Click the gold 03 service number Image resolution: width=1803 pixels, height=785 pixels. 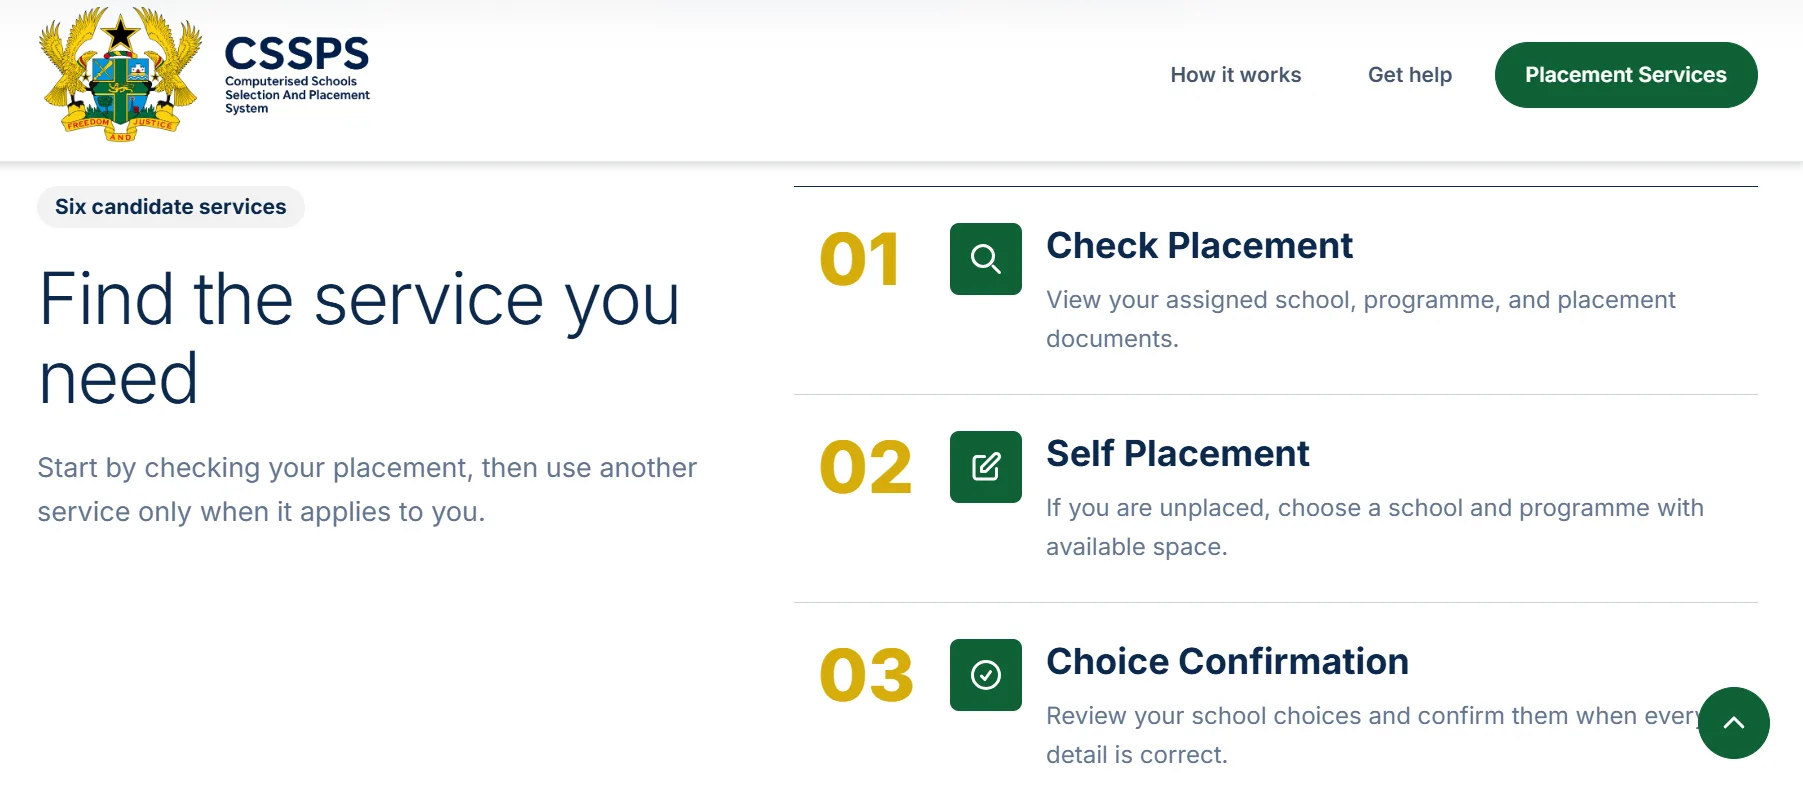pyautogui.click(x=866, y=676)
